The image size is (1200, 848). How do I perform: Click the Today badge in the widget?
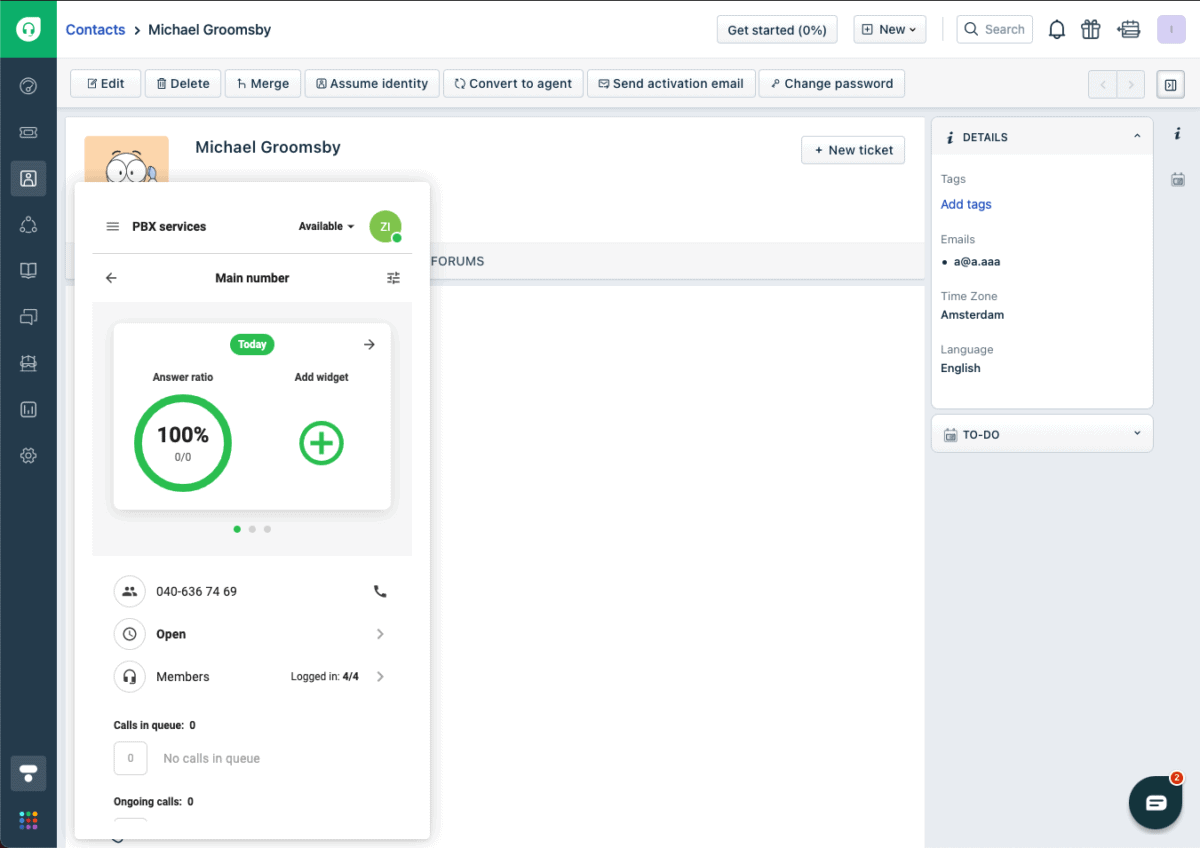coord(252,344)
